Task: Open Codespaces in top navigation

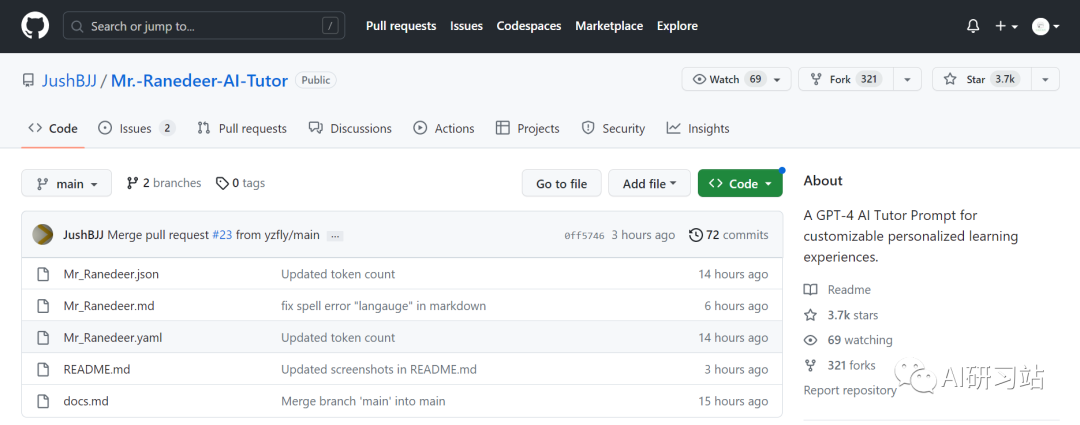Action: click(529, 26)
